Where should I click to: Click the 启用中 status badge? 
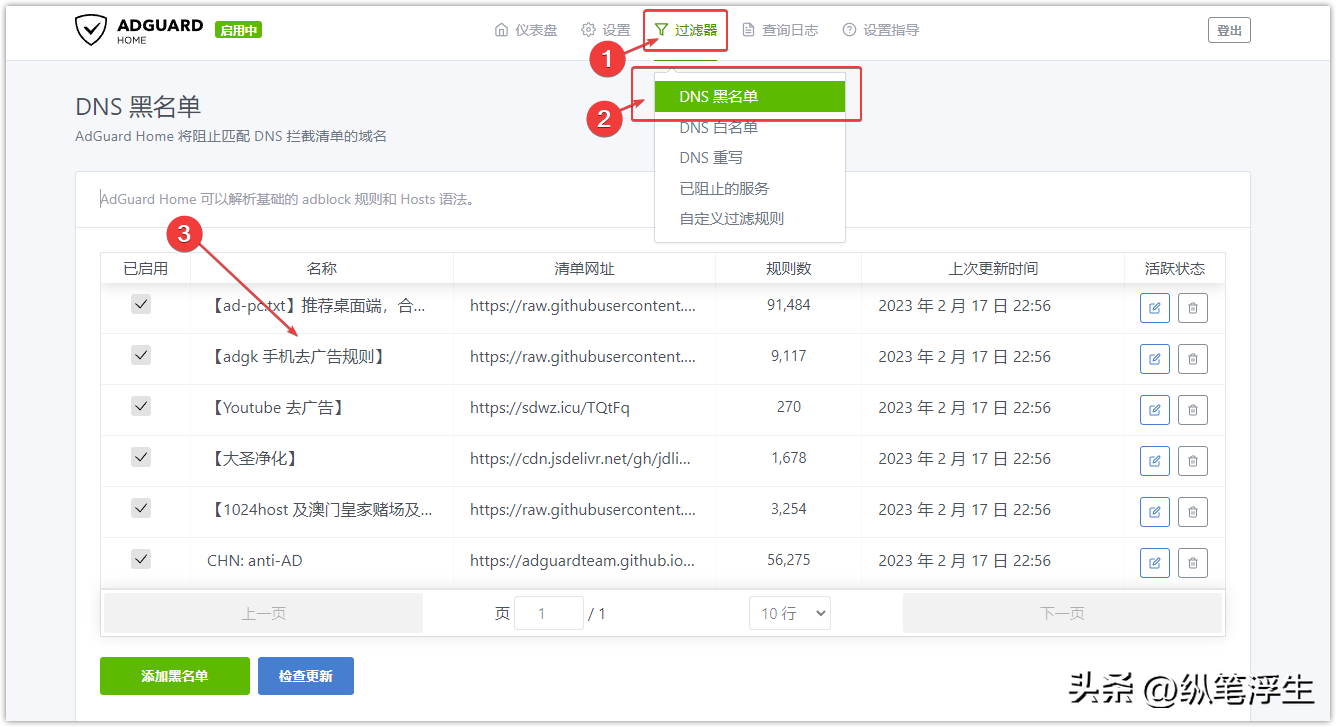click(x=238, y=30)
